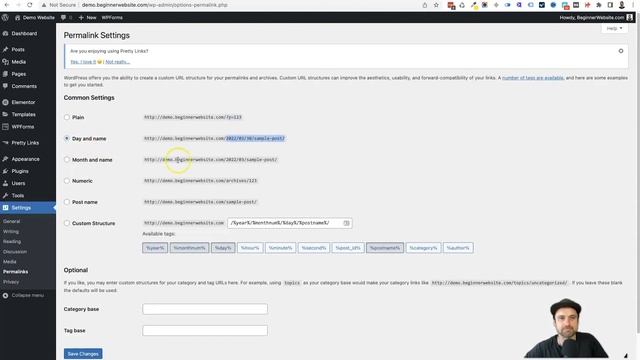This screenshot has width=640, height=360.
Task: Open the Howdy account menu
Action: tap(596, 18)
